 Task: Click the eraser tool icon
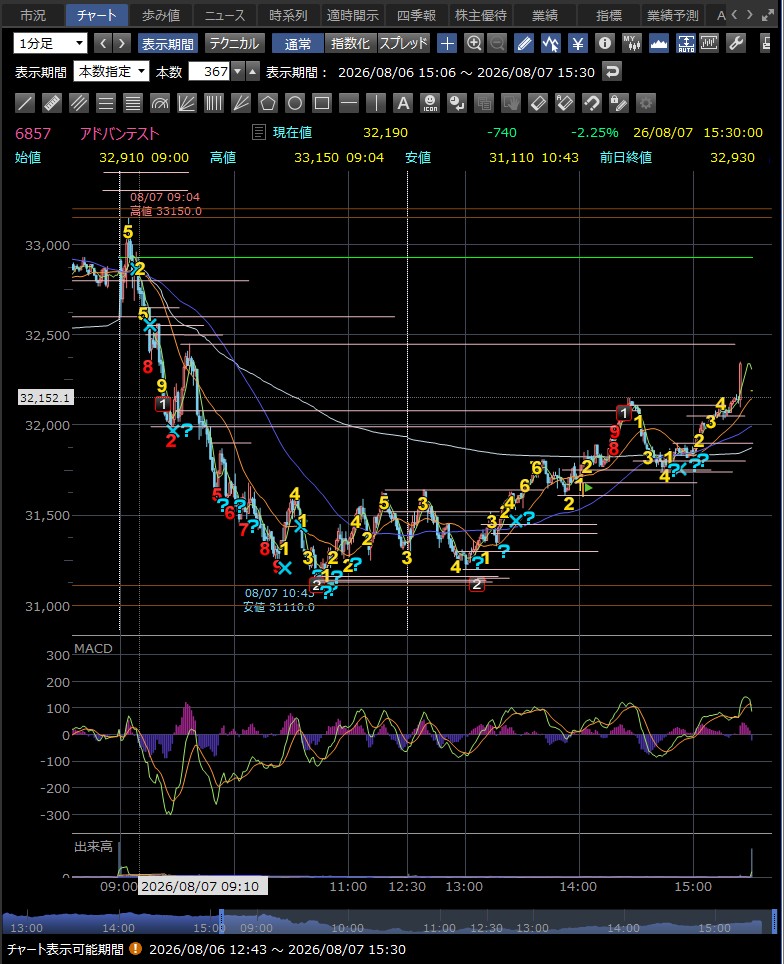coord(538,103)
